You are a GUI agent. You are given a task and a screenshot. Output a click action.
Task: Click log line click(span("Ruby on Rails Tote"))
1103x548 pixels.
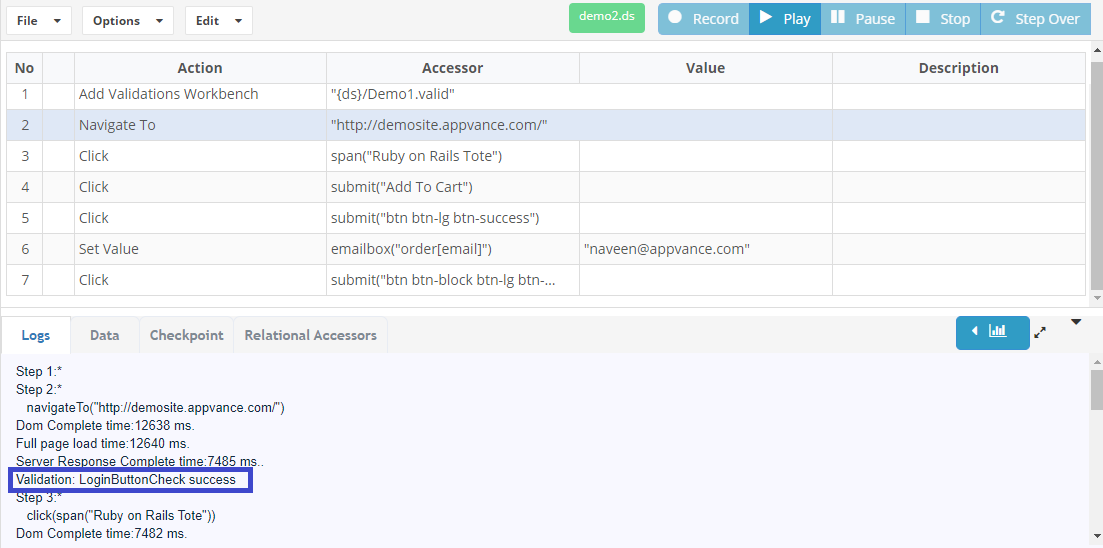(120, 516)
